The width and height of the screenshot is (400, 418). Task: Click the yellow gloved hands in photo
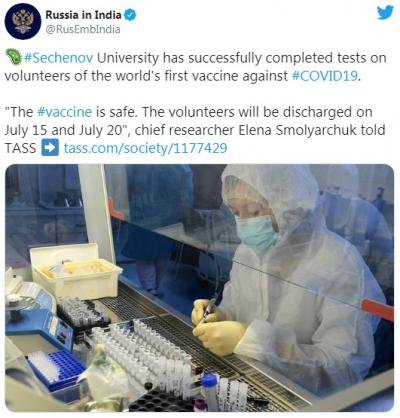217,326
